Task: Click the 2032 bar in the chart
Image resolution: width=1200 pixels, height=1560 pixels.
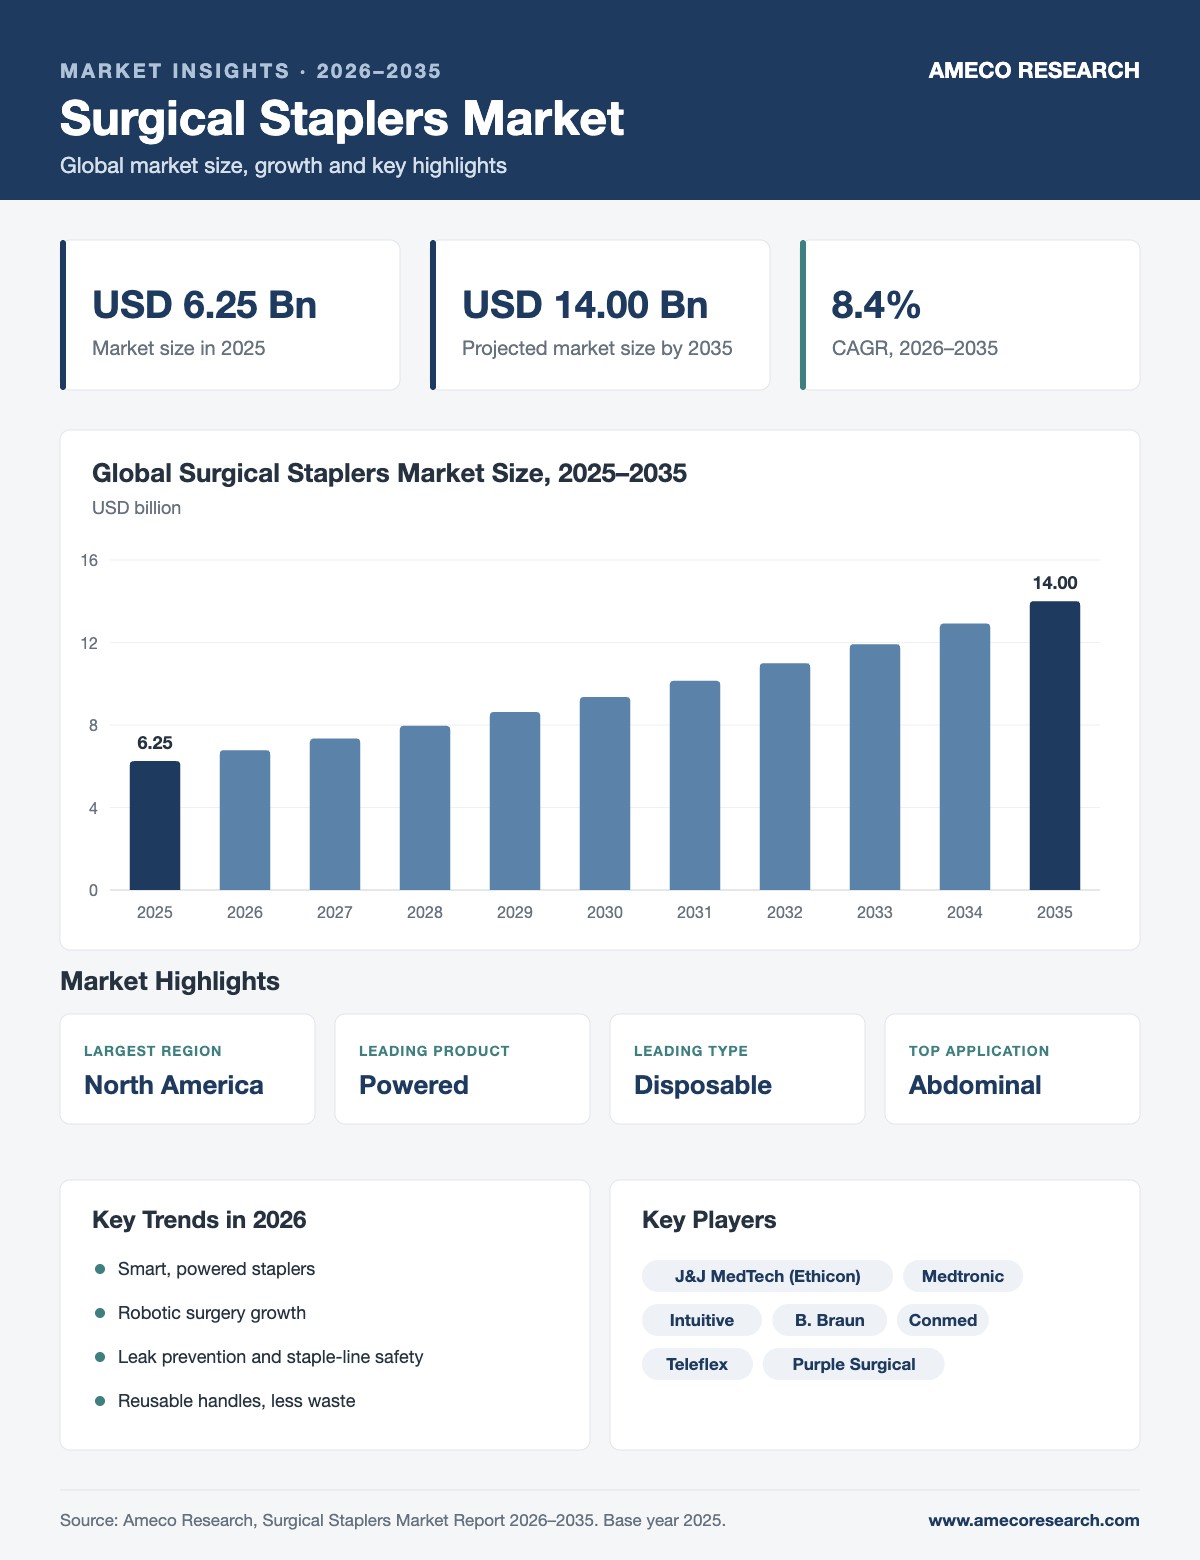Action: 785,777
